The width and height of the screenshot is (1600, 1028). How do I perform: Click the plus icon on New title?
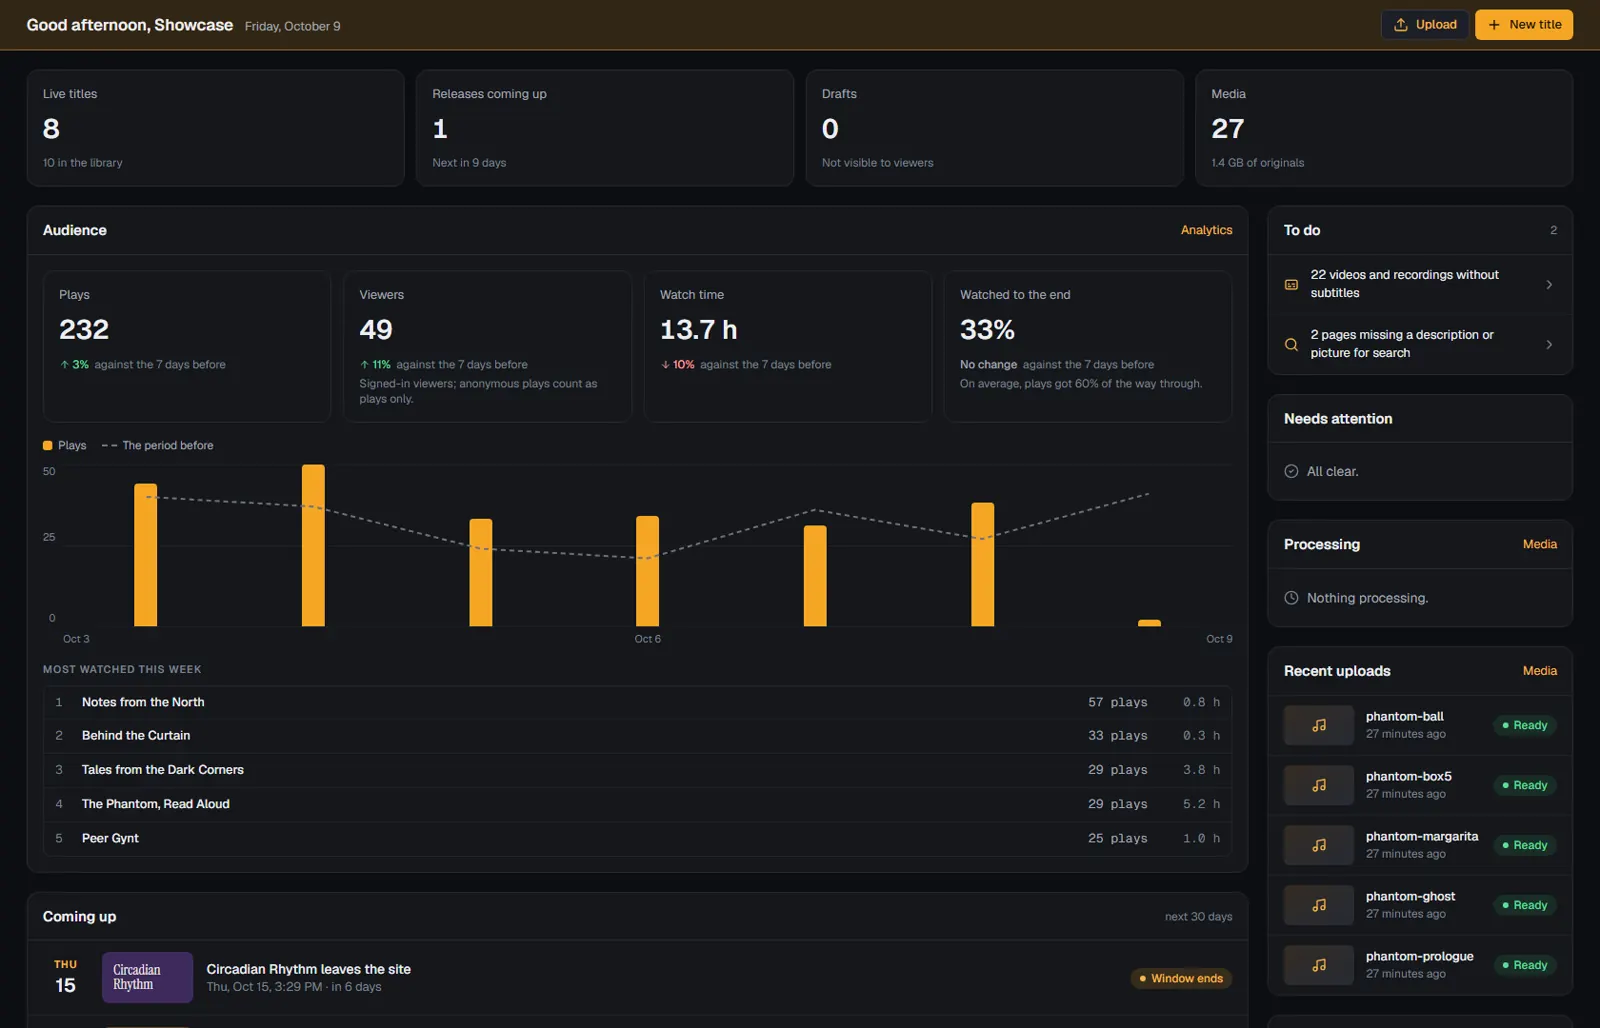(1494, 25)
